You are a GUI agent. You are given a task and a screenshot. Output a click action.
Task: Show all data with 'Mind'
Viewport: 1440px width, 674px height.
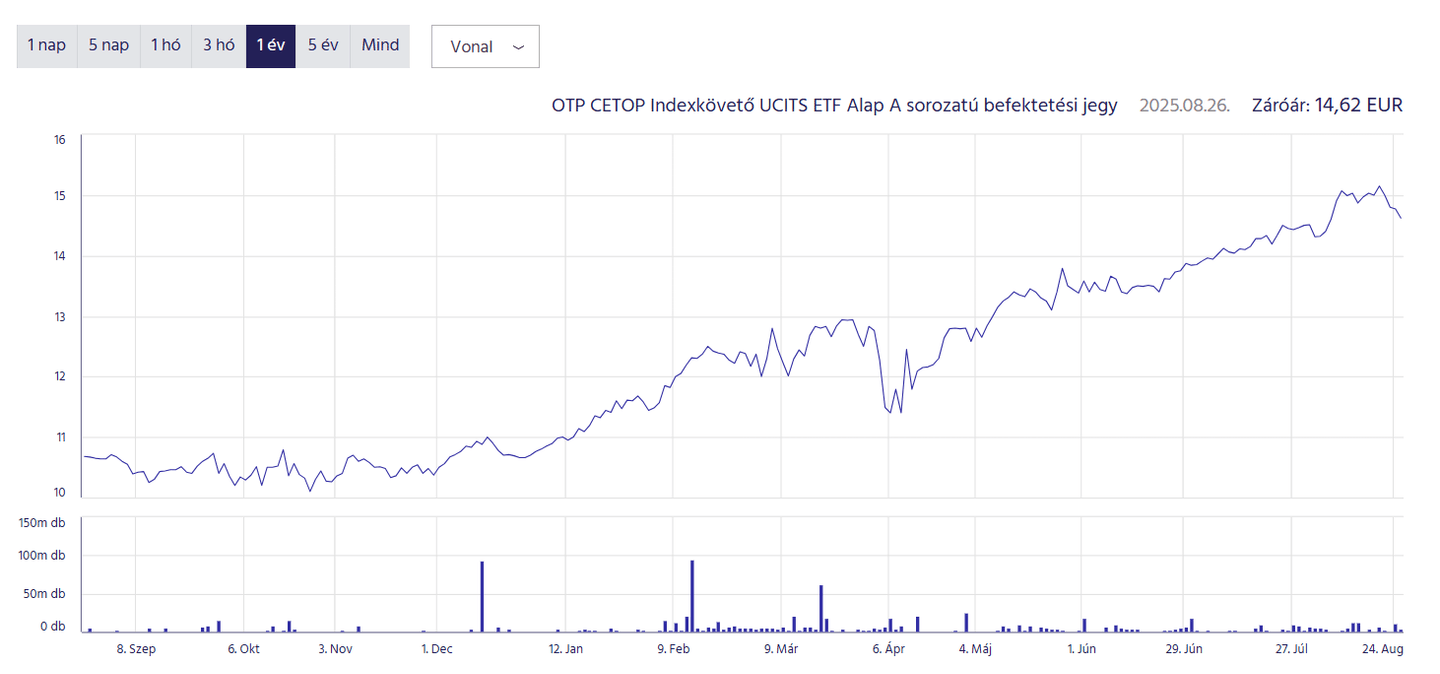[x=379, y=45]
